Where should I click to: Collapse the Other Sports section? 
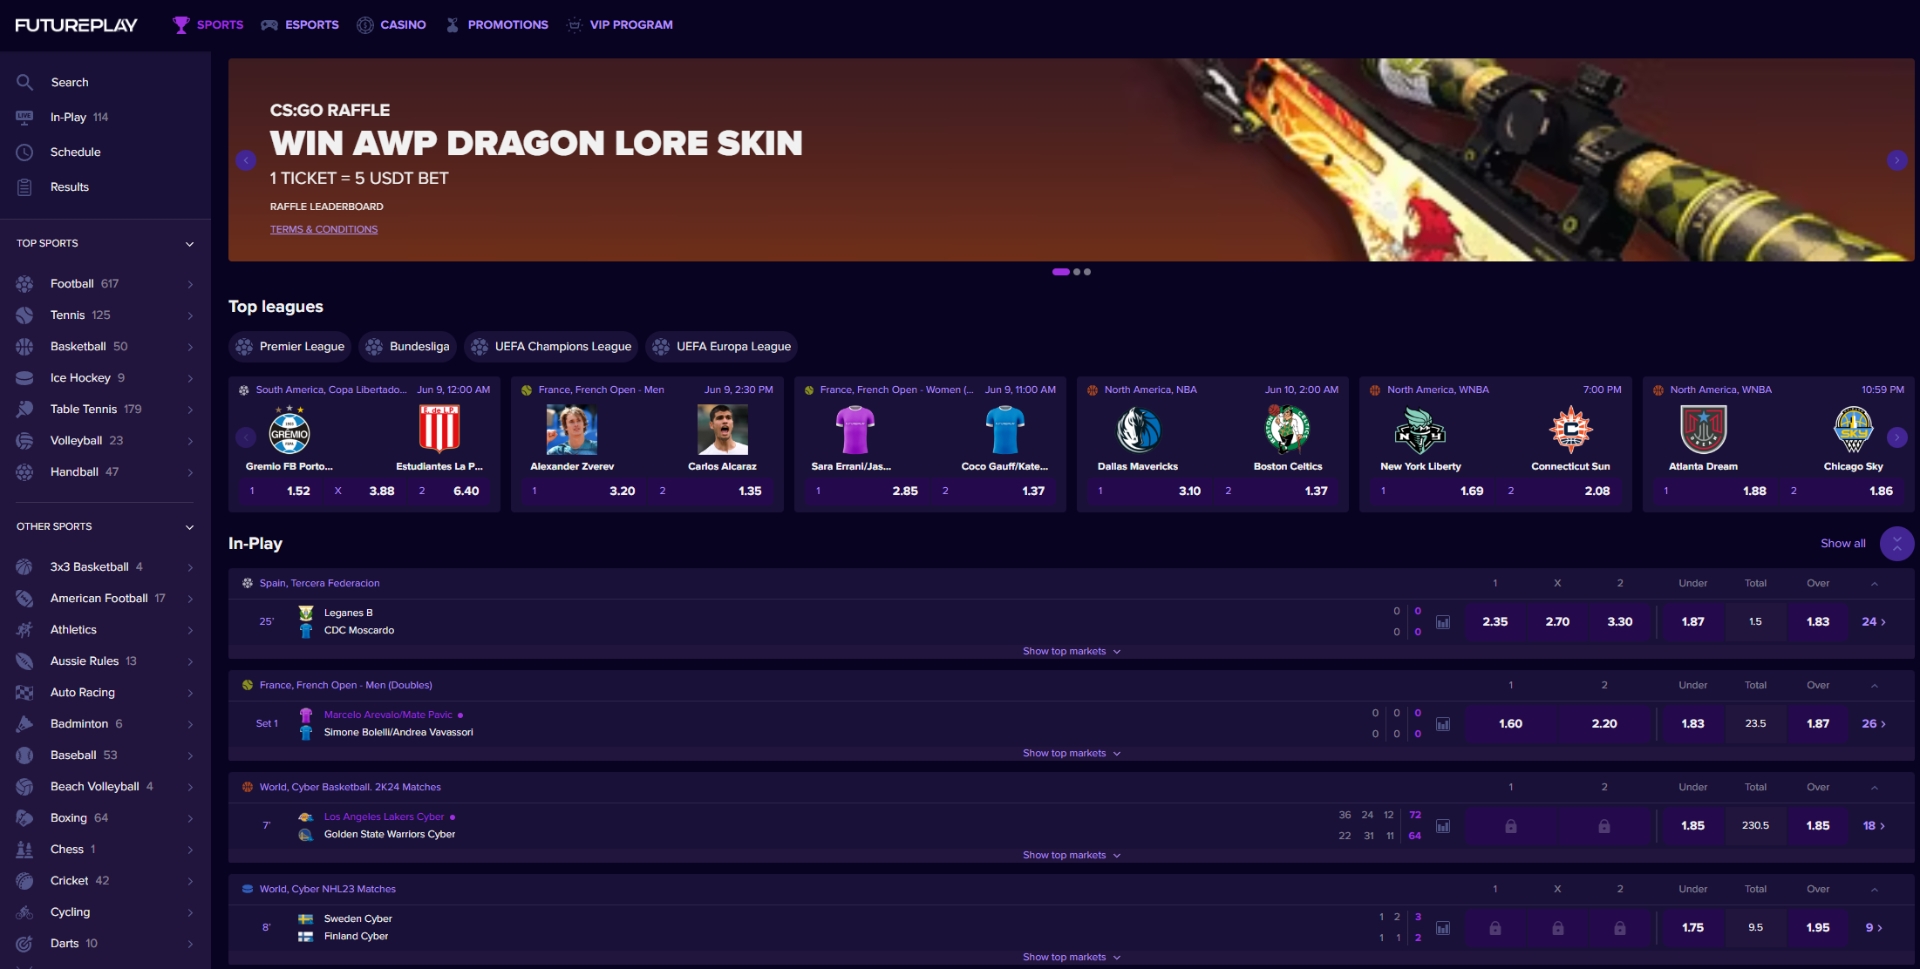coord(189,527)
